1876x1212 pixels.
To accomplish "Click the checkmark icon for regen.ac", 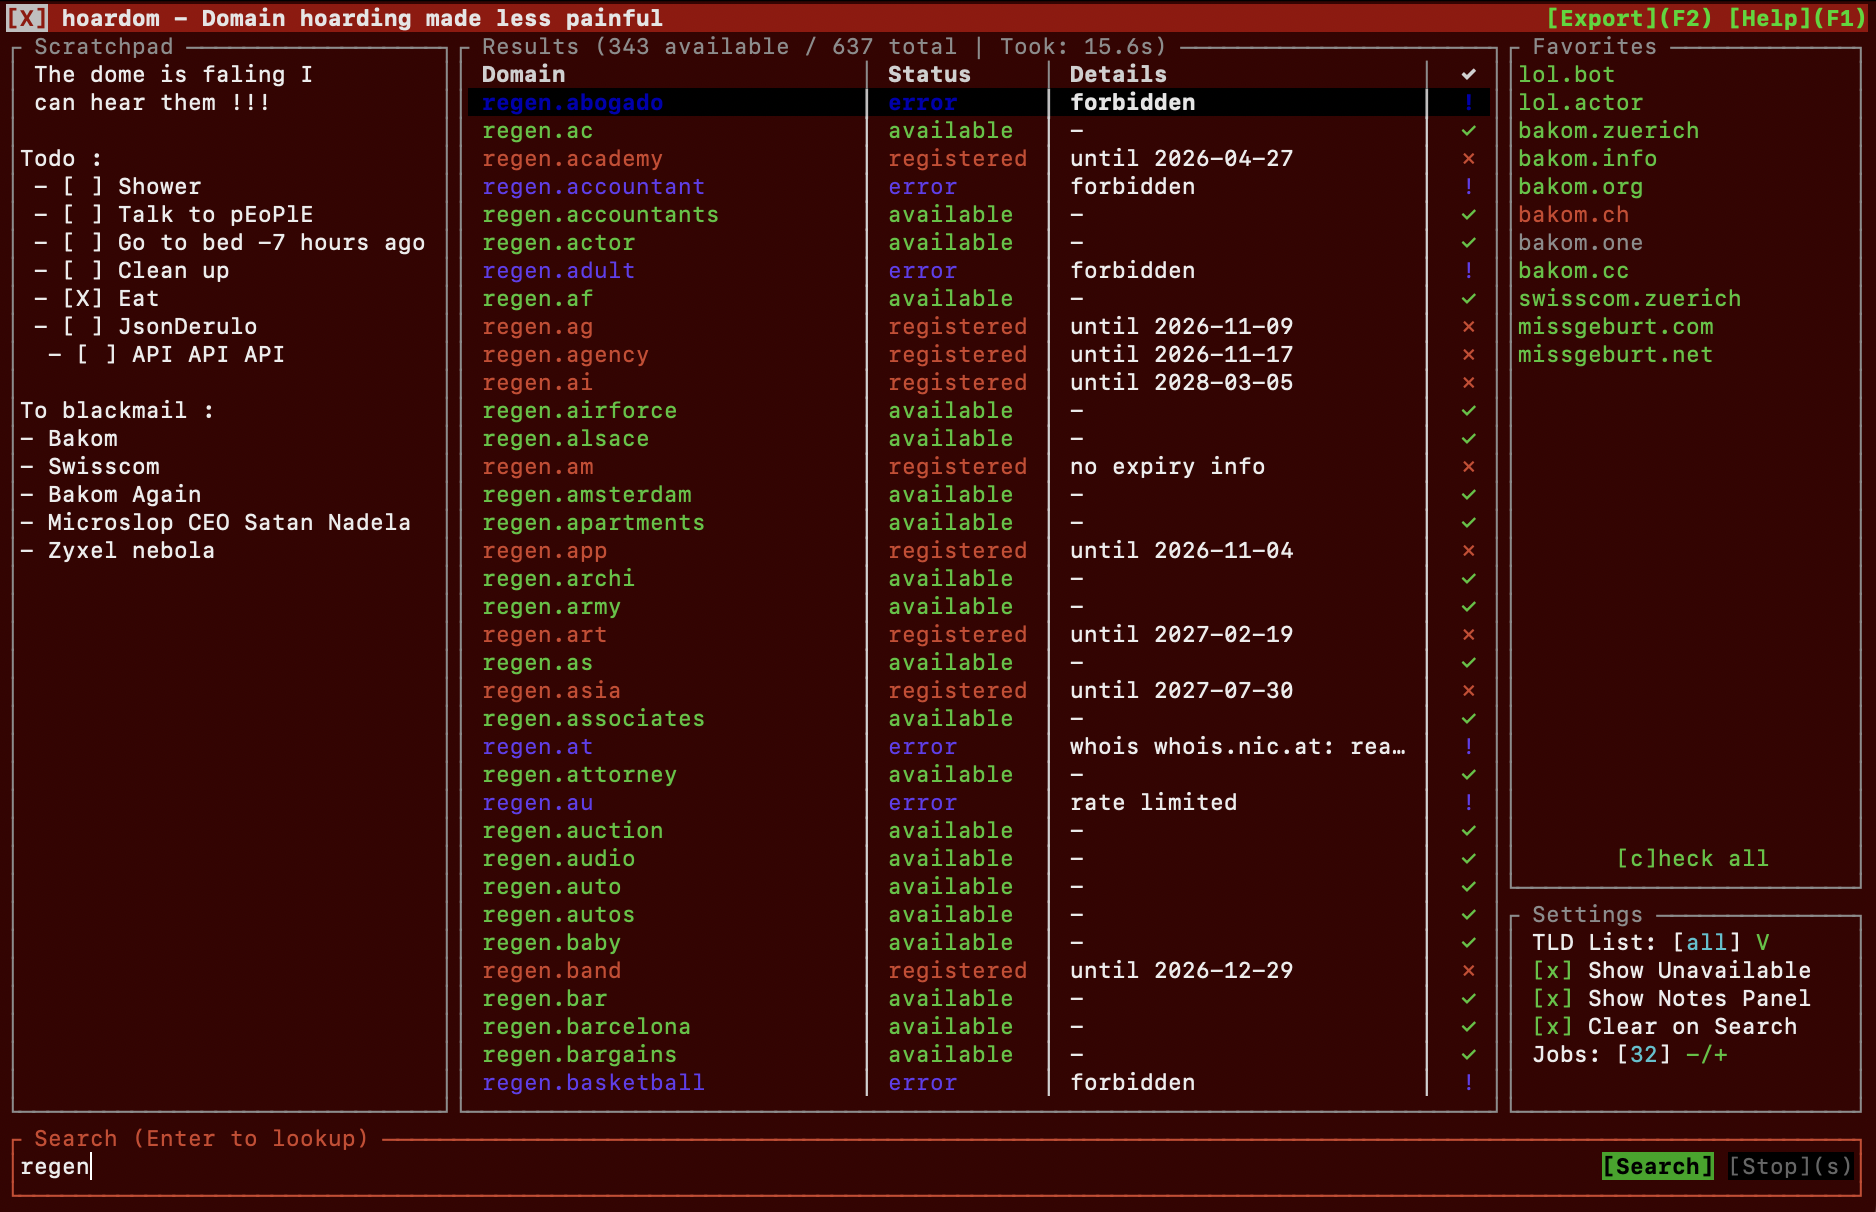I will 1468,131.
